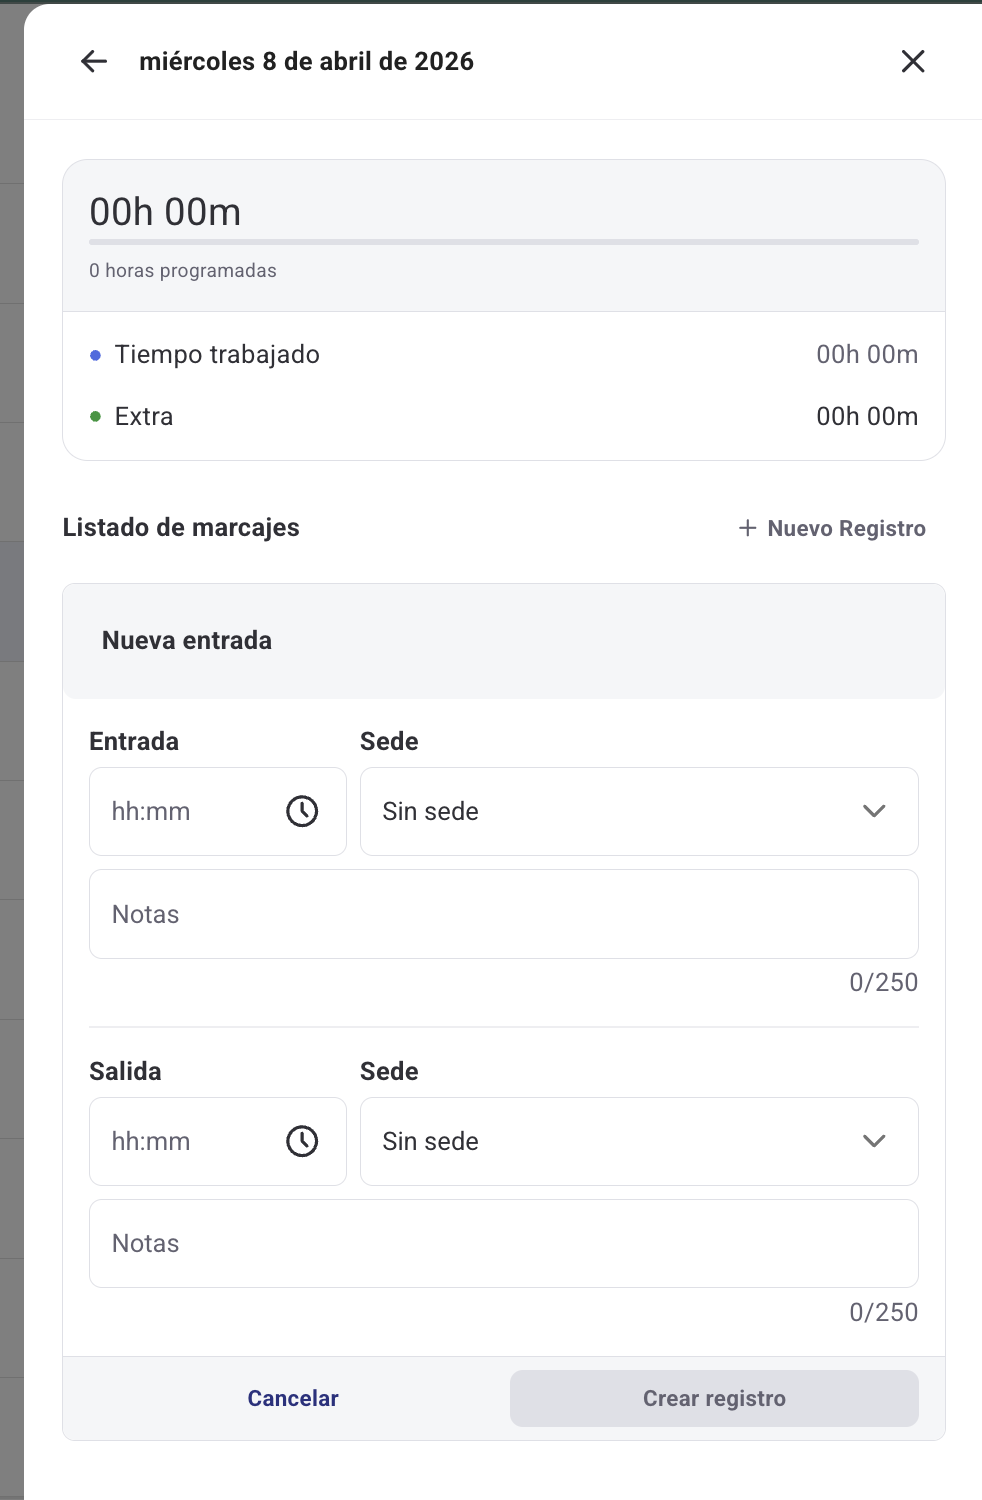Click the green dot next to Extra
This screenshot has width=982, height=1500.
[x=95, y=417]
